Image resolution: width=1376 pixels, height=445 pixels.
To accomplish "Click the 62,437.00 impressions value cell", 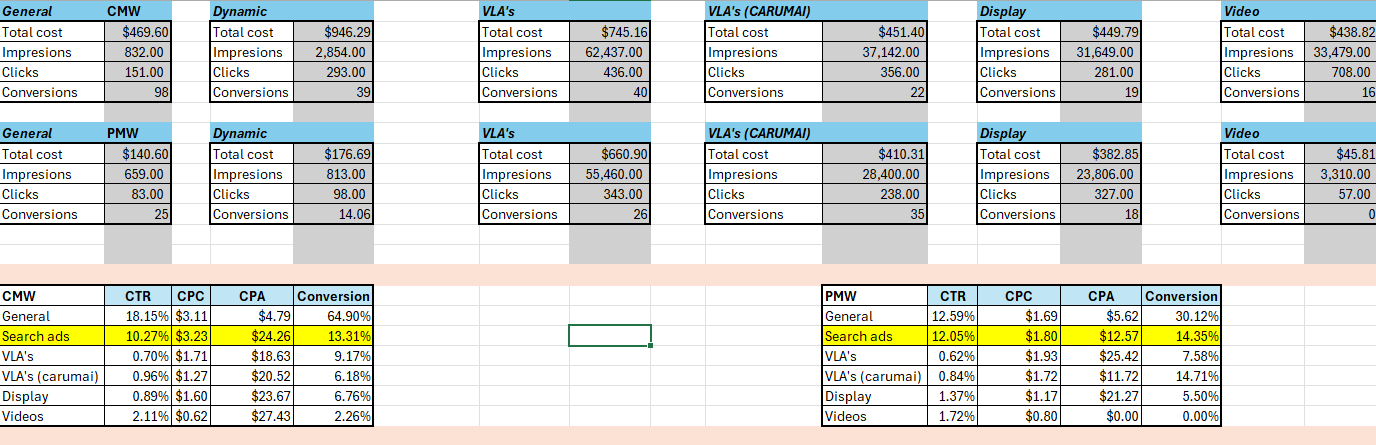I will pos(609,52).
